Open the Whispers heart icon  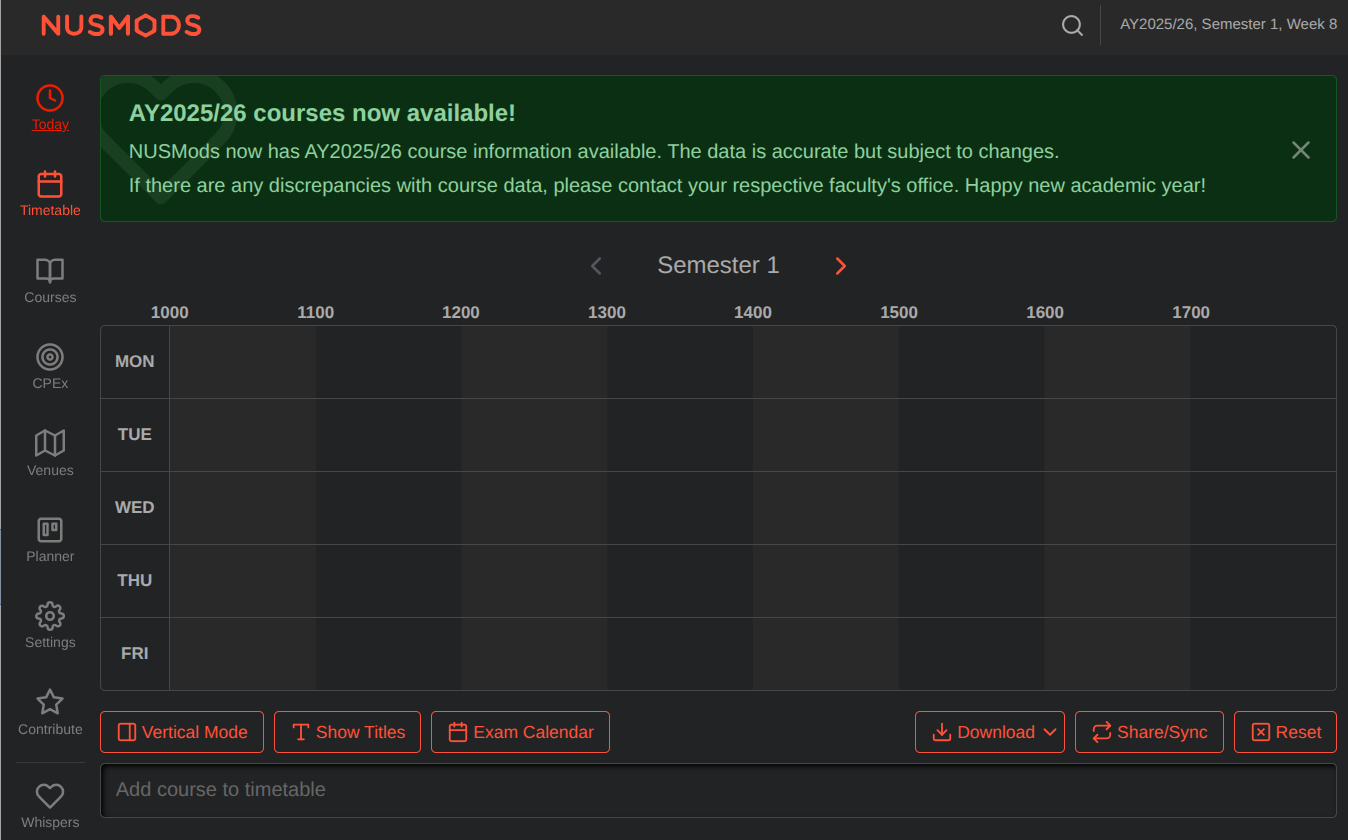(x=50, y=796)
